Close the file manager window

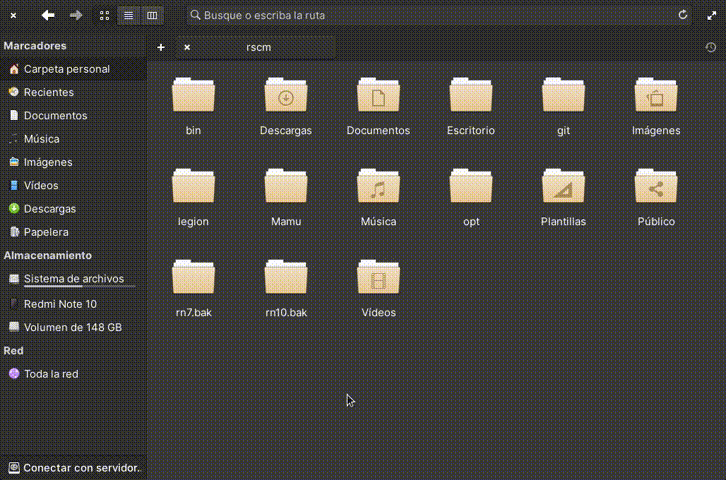[x=13, y=16]
